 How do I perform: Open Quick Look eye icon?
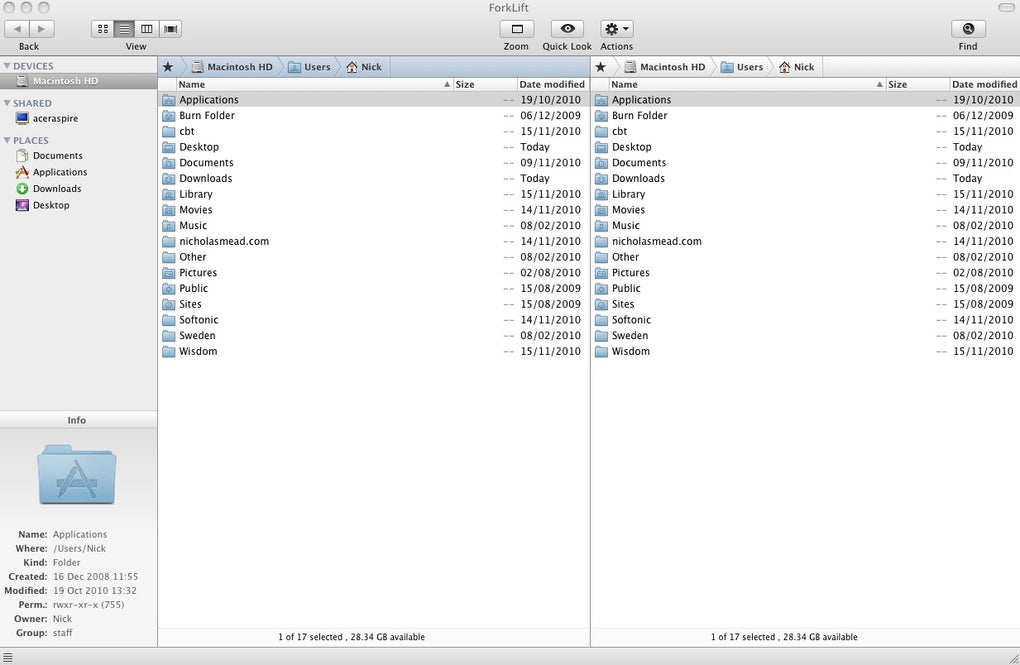tap(567, 29)
